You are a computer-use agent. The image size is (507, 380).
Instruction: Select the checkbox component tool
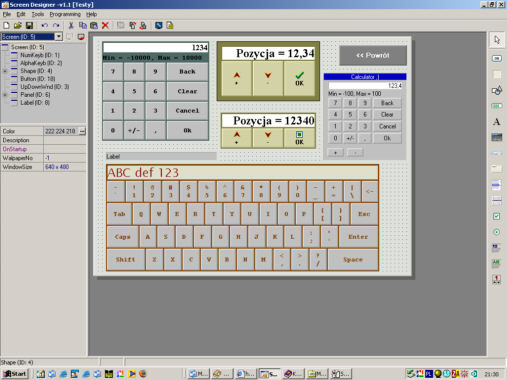coord(497,216)
